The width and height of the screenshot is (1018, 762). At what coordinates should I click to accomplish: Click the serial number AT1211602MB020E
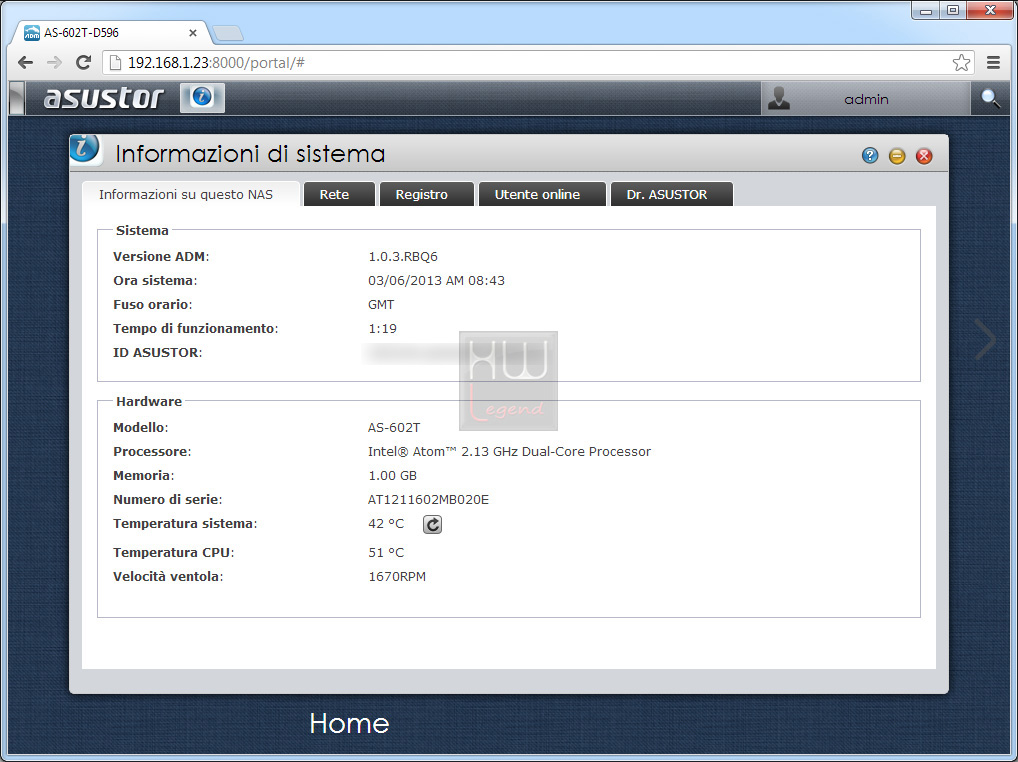point(428,500)
